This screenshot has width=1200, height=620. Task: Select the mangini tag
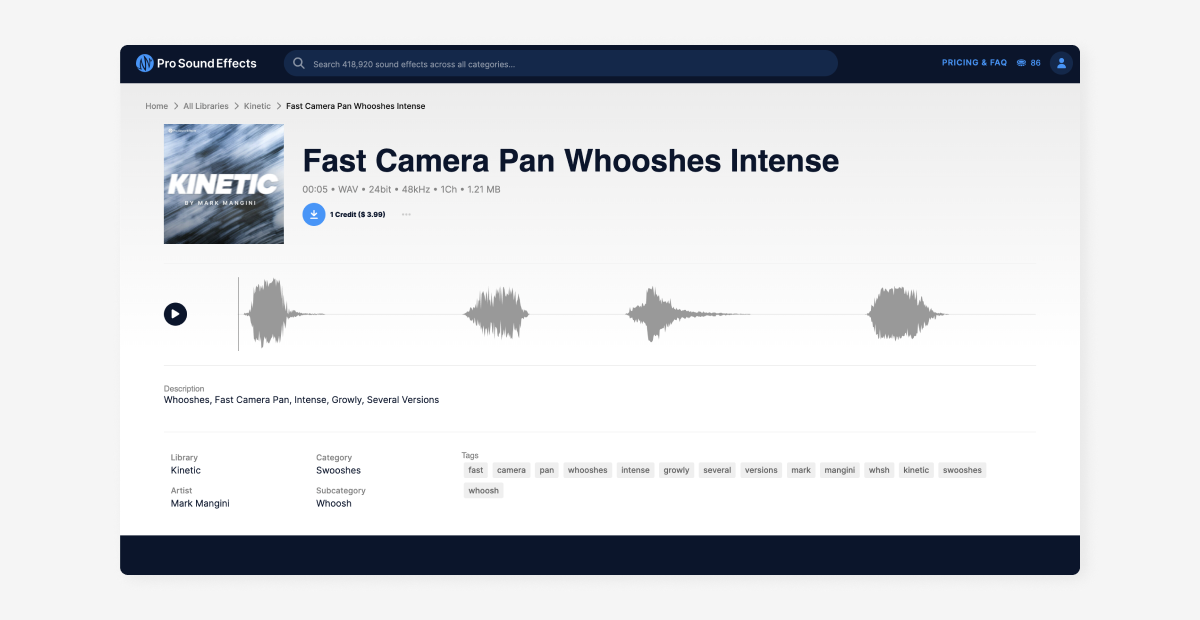pos(839,469)
